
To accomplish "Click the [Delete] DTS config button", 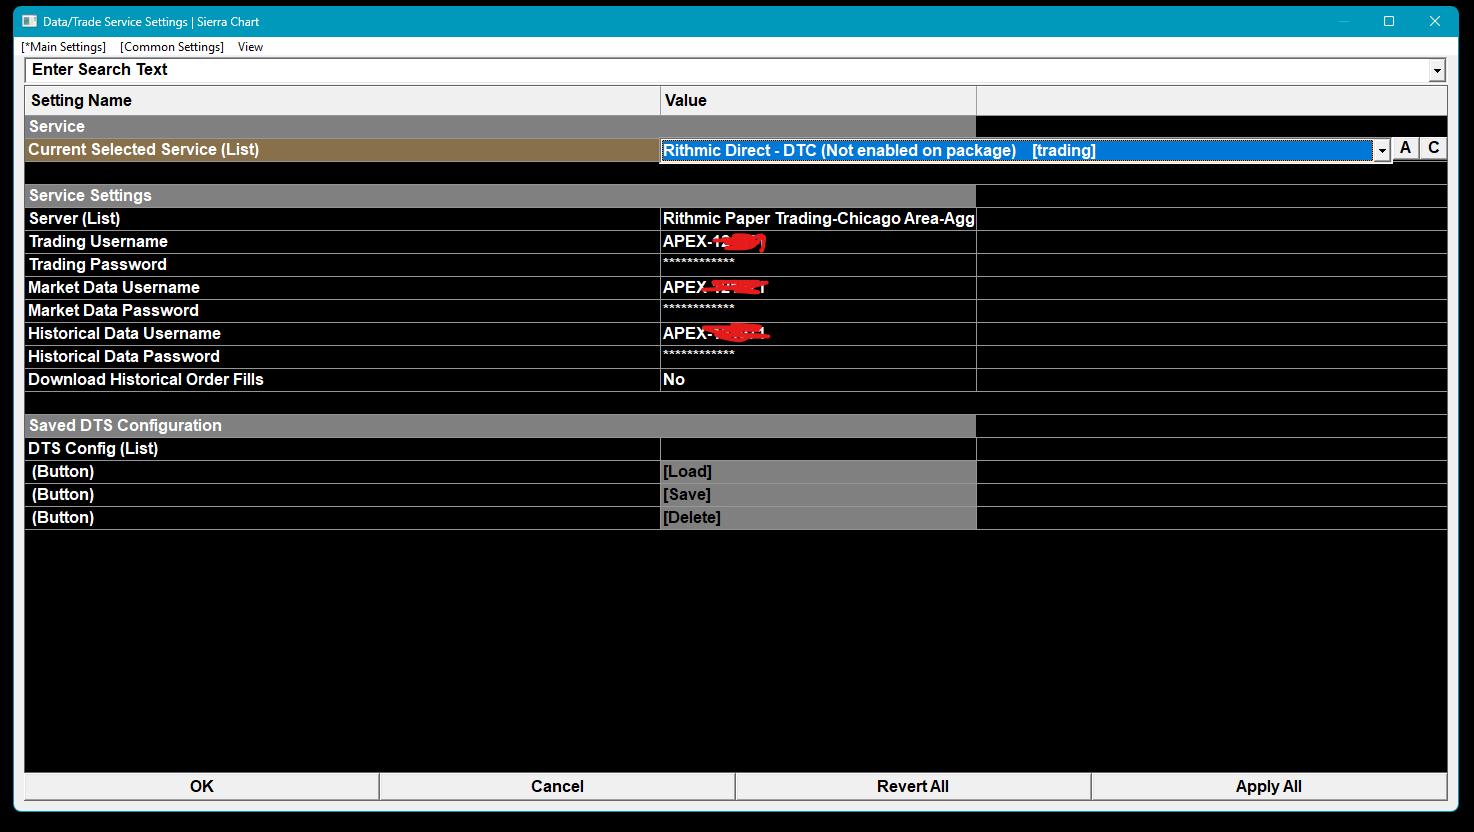I will [818, 518].
